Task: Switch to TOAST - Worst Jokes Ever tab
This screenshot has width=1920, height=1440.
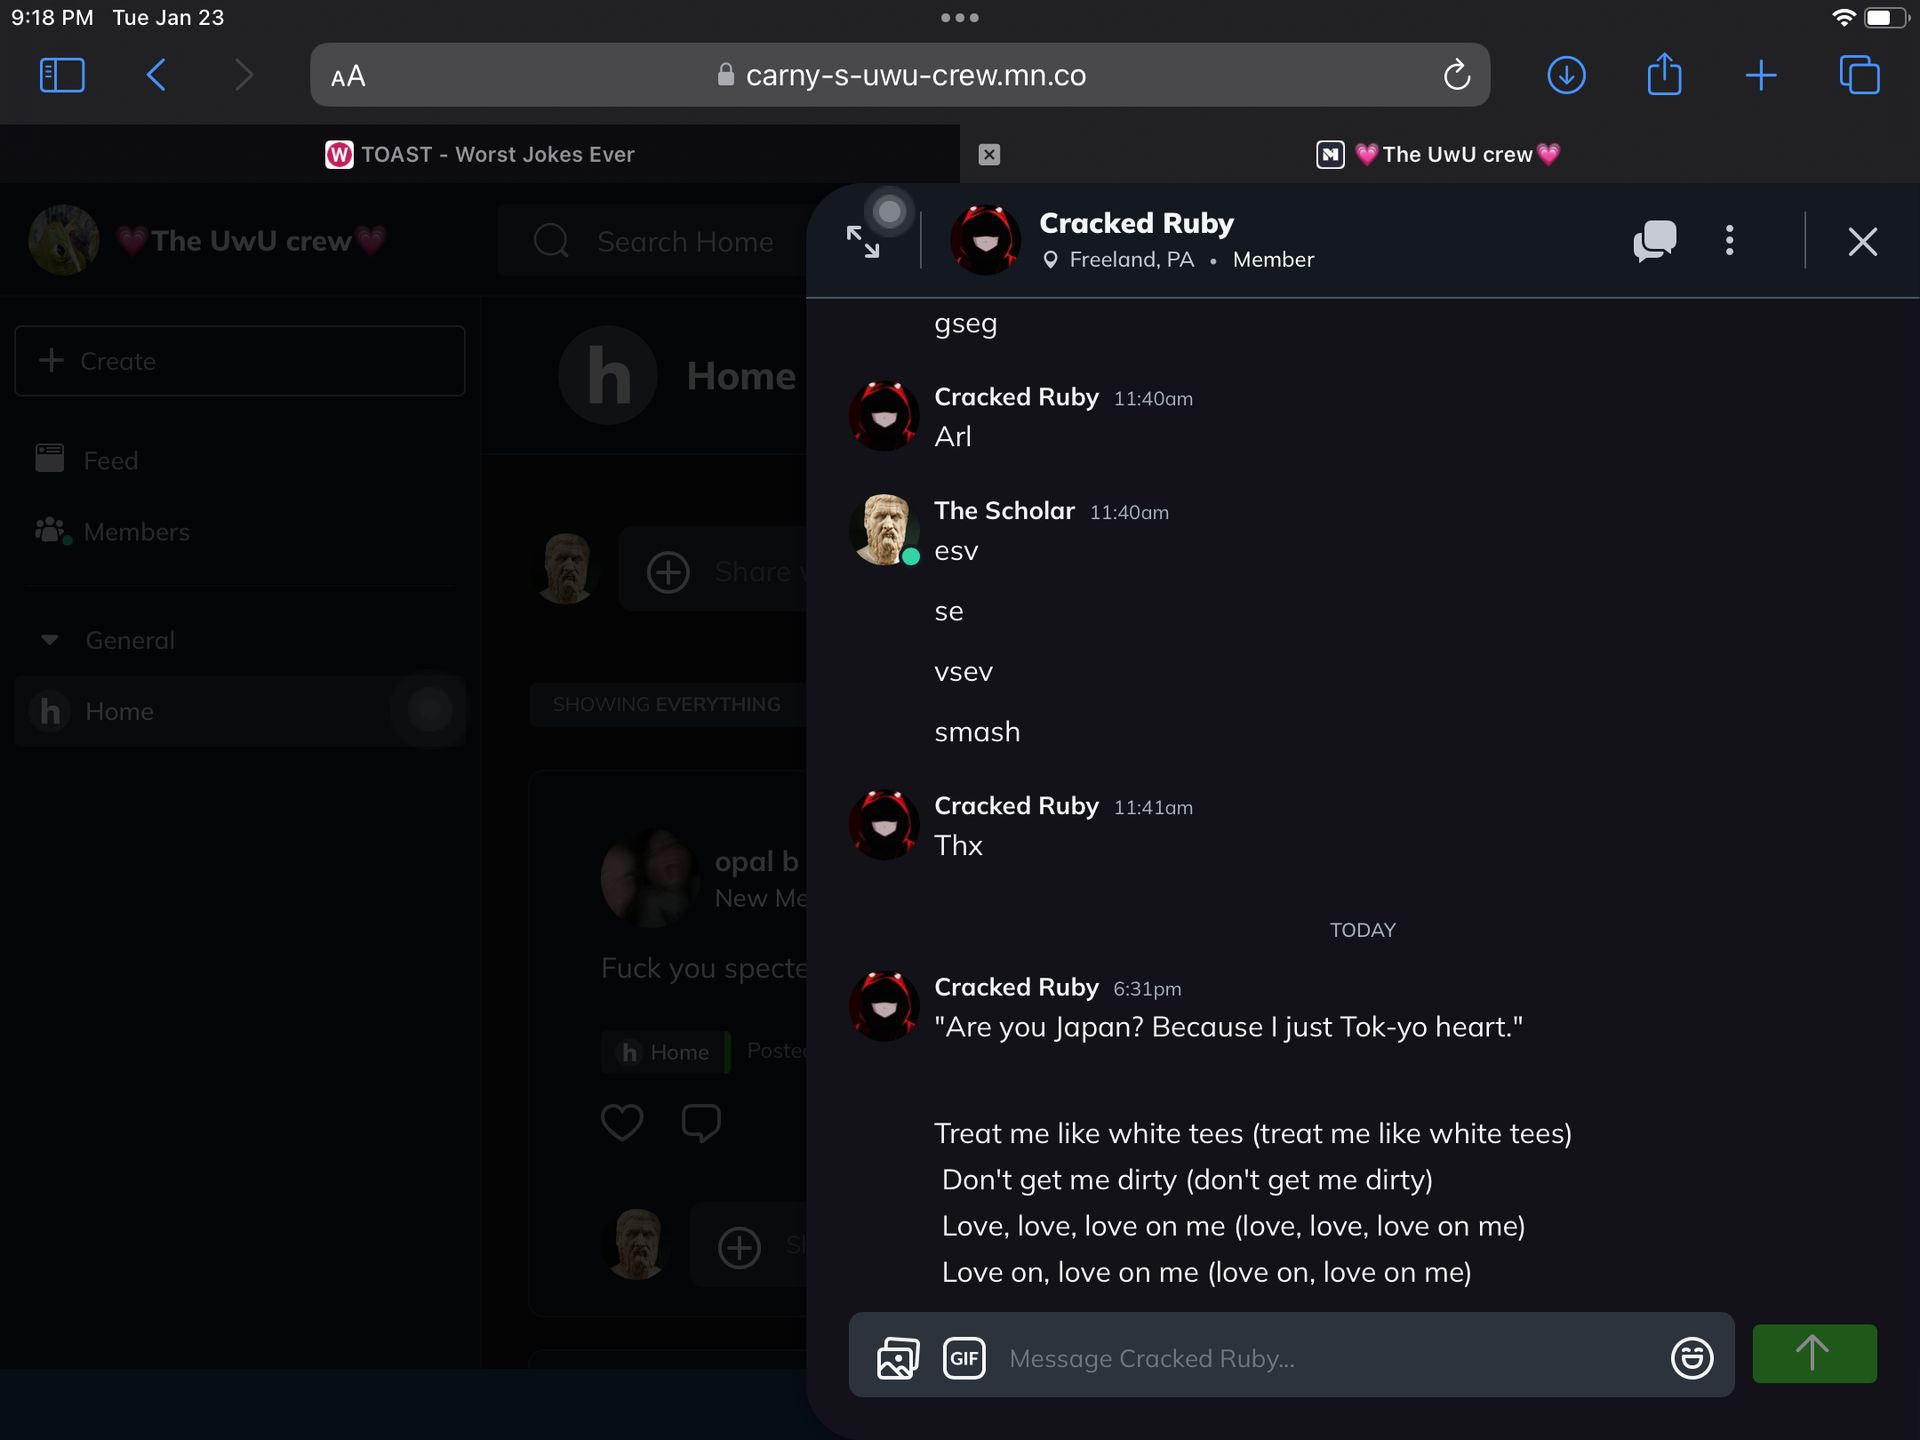Action: click(480, 154)
